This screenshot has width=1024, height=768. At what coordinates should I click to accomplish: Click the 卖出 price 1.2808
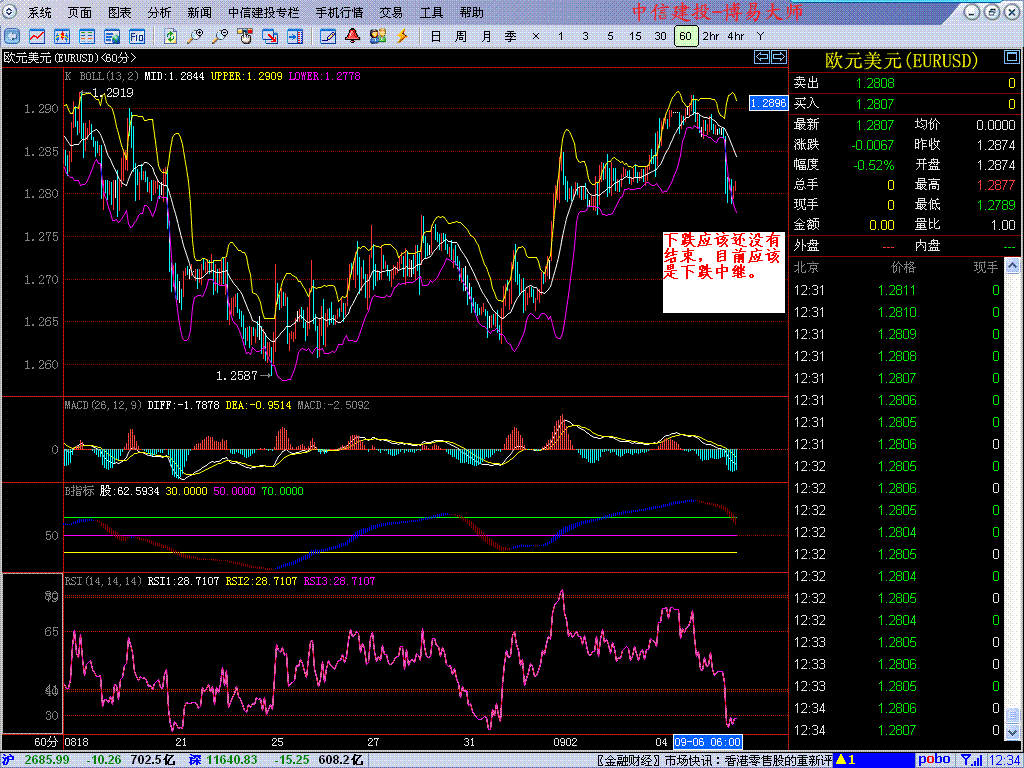(876, 83)
